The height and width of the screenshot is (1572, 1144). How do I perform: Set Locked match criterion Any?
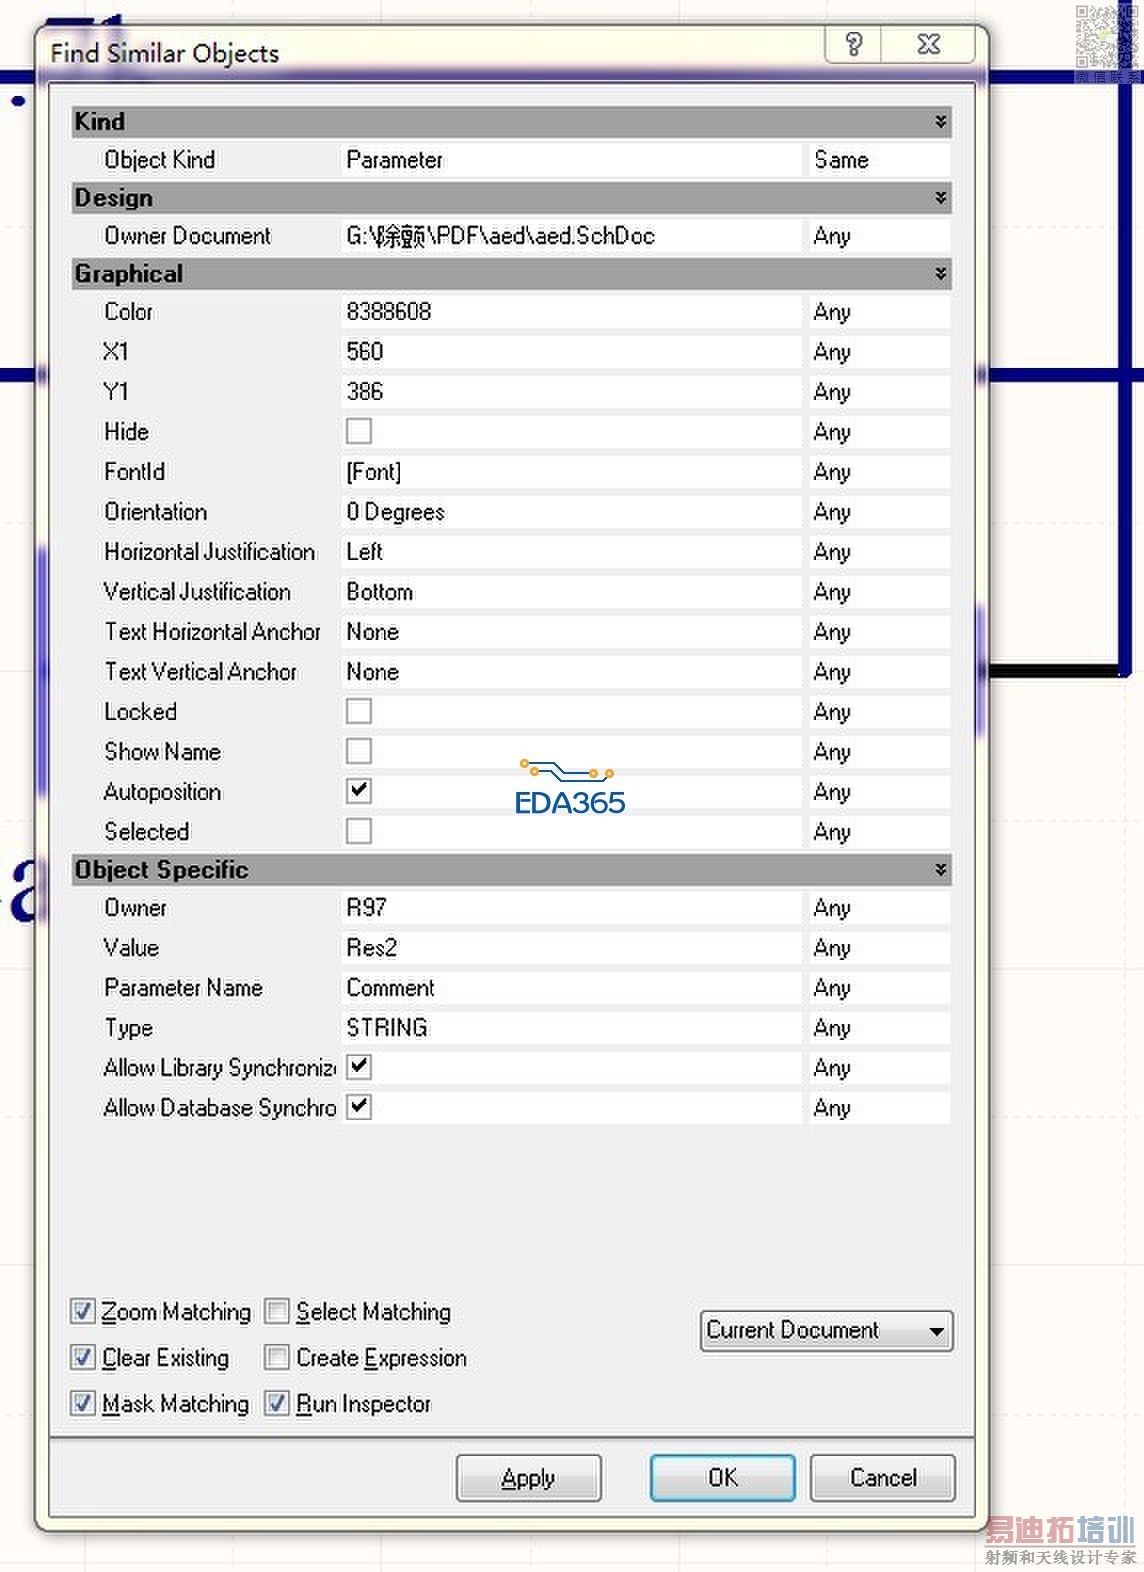(x=878, y=712)
